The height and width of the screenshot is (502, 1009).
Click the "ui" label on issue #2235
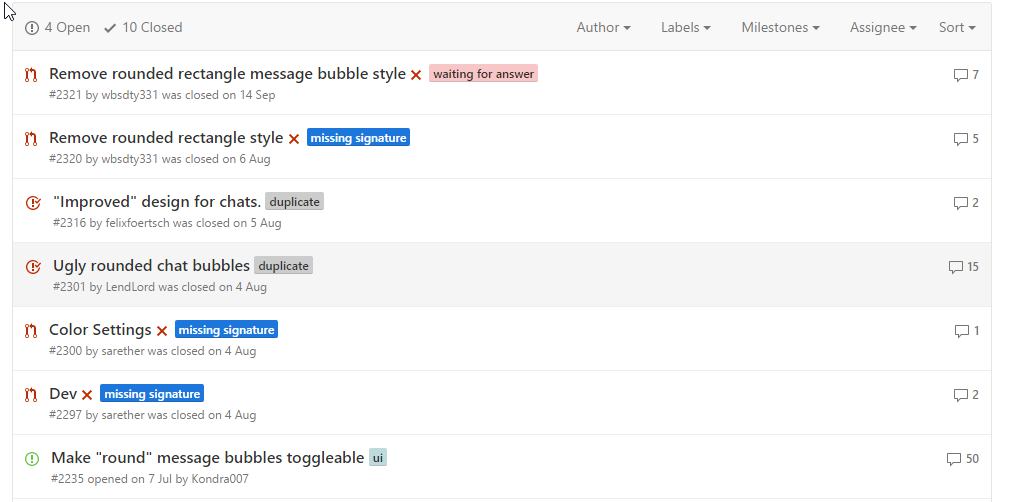tap(378, 458)
